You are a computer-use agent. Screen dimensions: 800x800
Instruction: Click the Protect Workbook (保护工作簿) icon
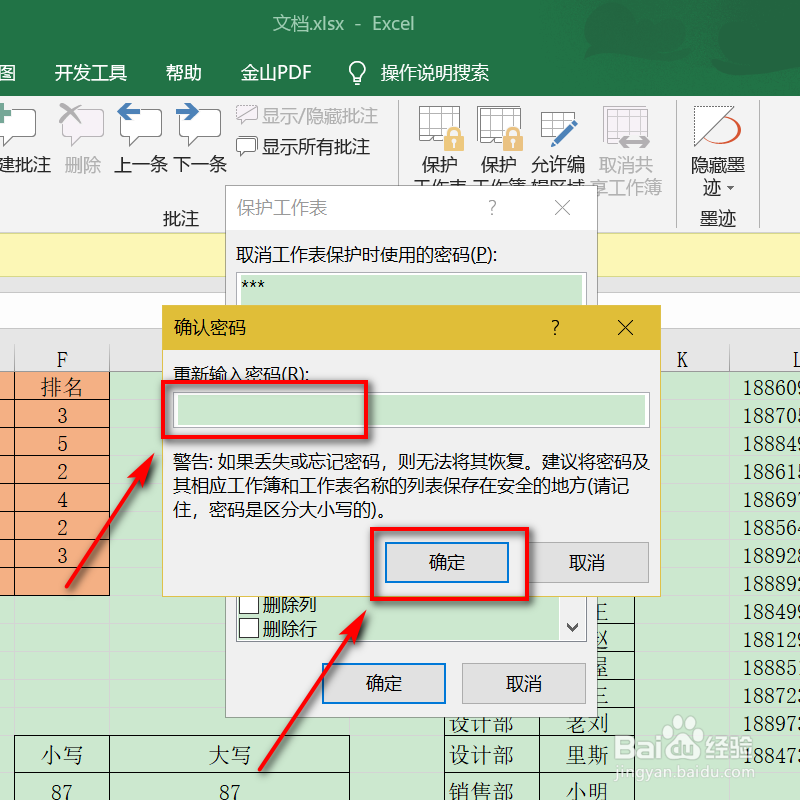coord(499,135)
